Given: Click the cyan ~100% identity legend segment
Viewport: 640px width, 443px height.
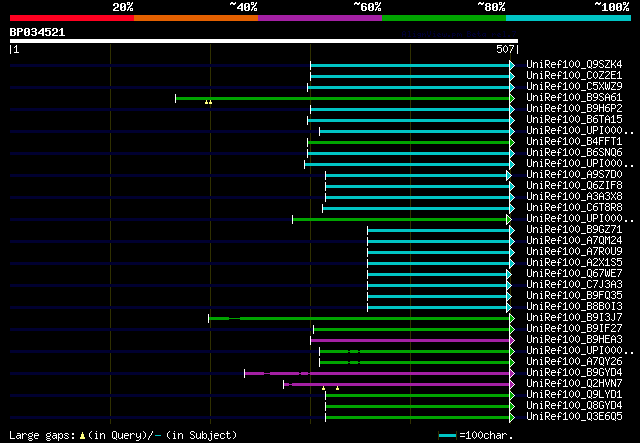Looking at the screenshot, I should coord(569,18).
